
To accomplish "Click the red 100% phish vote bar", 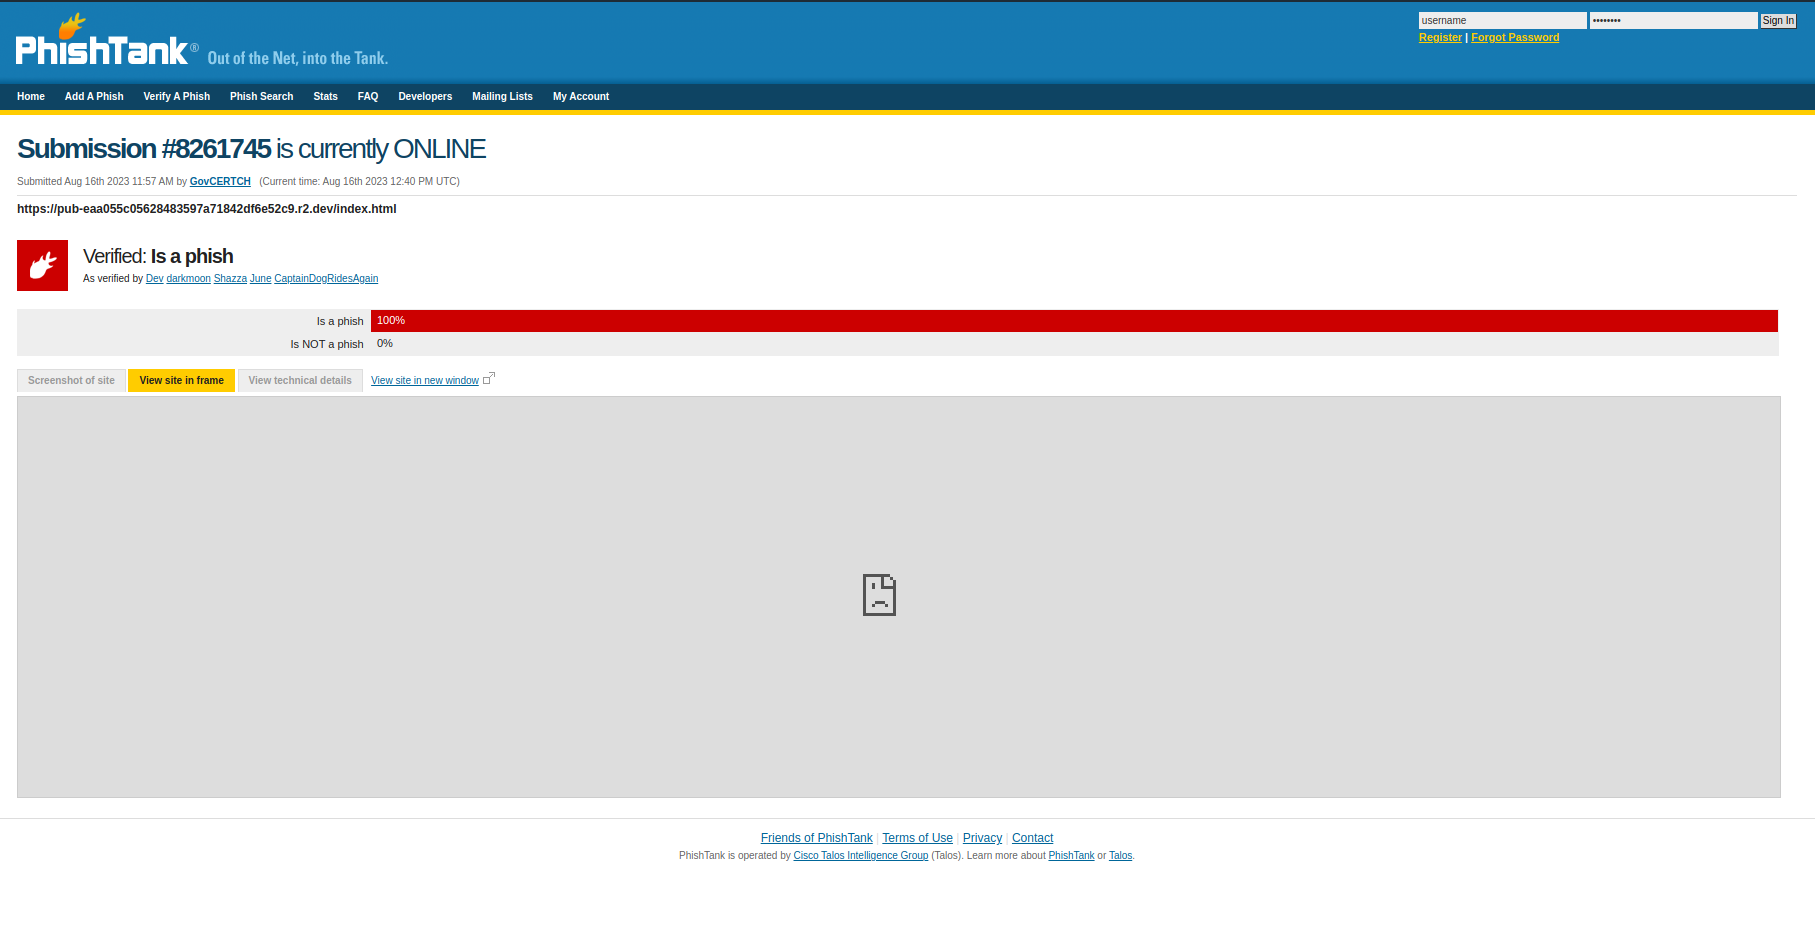I will coord(1073,321).
